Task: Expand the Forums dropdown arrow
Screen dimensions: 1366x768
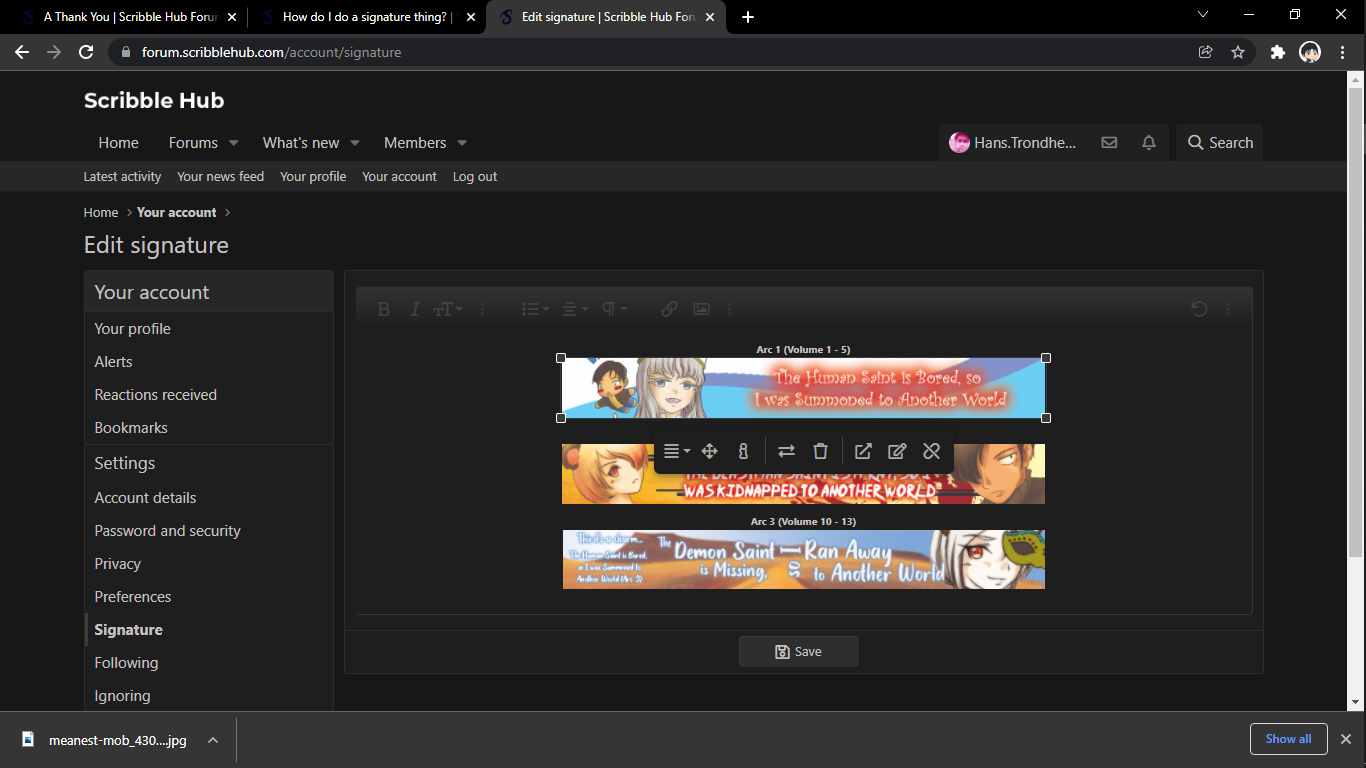Action: click(234, 143)
